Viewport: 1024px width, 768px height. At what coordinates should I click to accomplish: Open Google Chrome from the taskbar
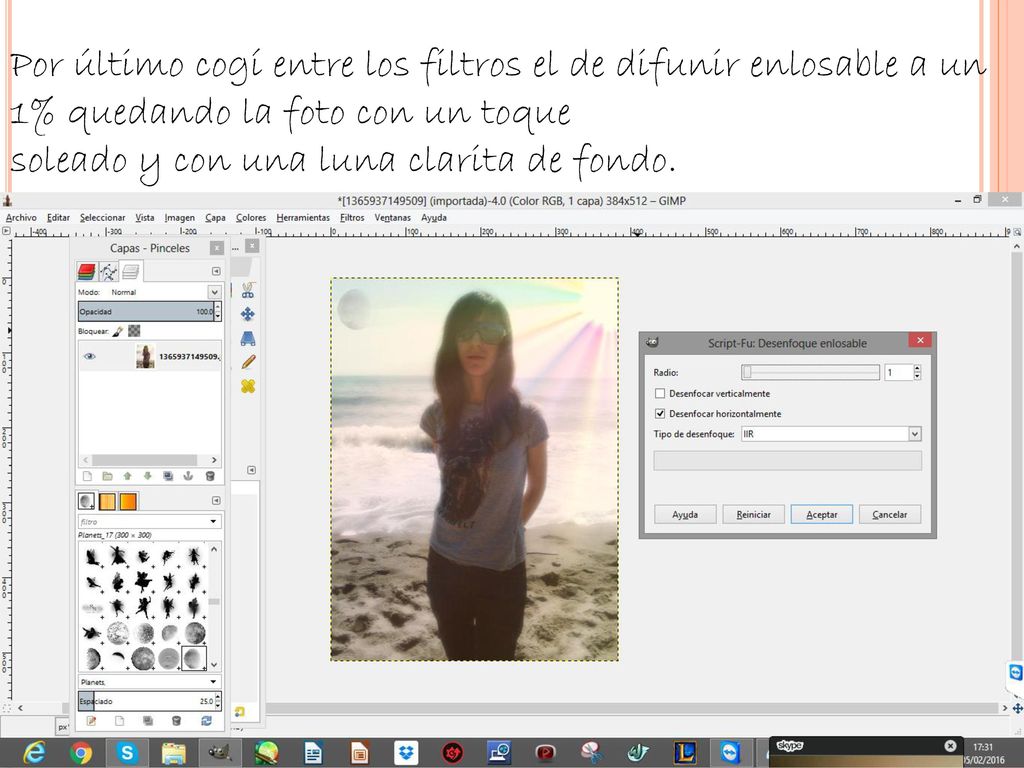point(81,754)
